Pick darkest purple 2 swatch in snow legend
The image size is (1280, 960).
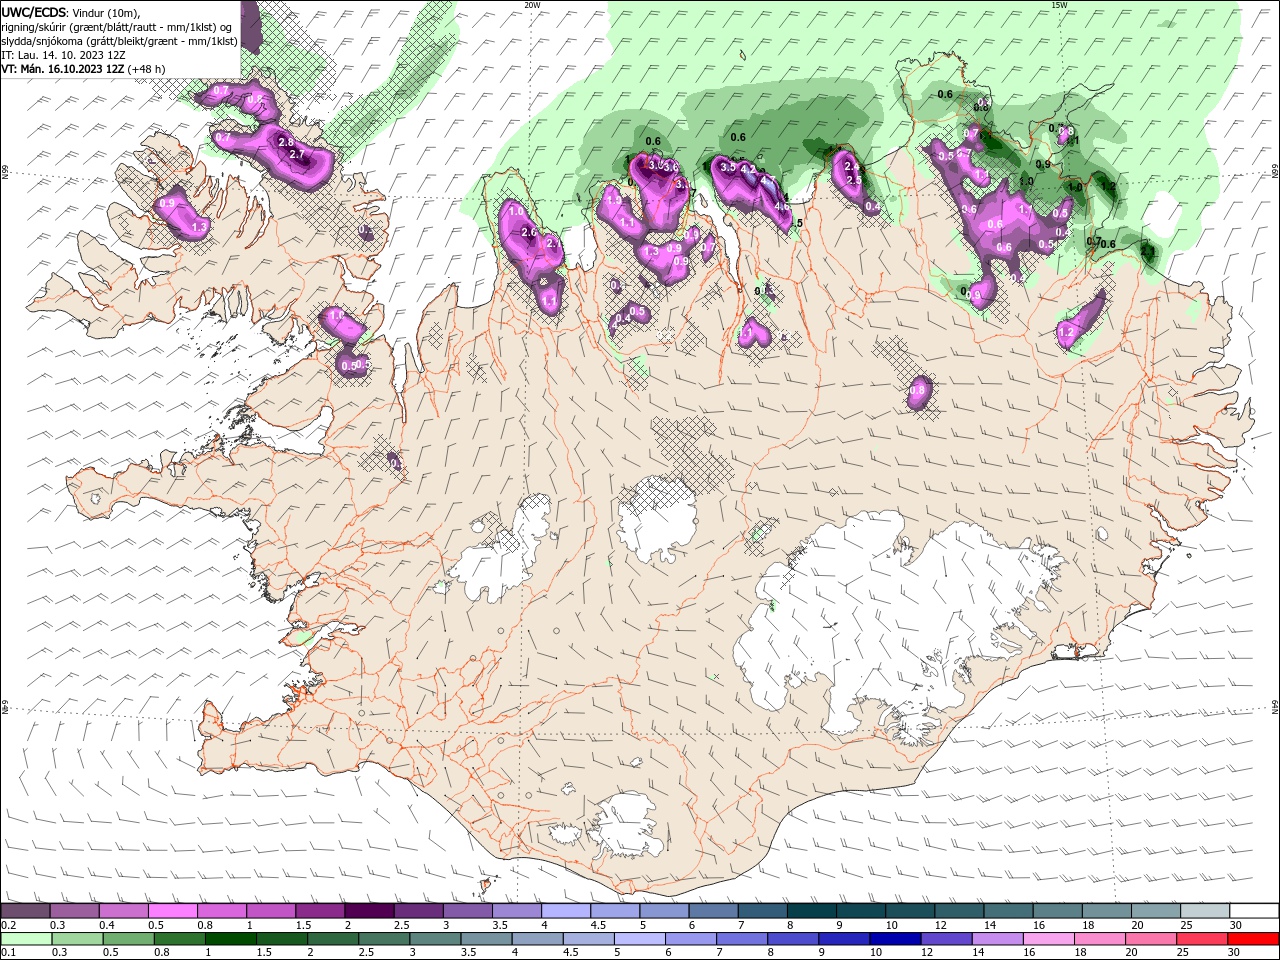[x=369, y=911]
